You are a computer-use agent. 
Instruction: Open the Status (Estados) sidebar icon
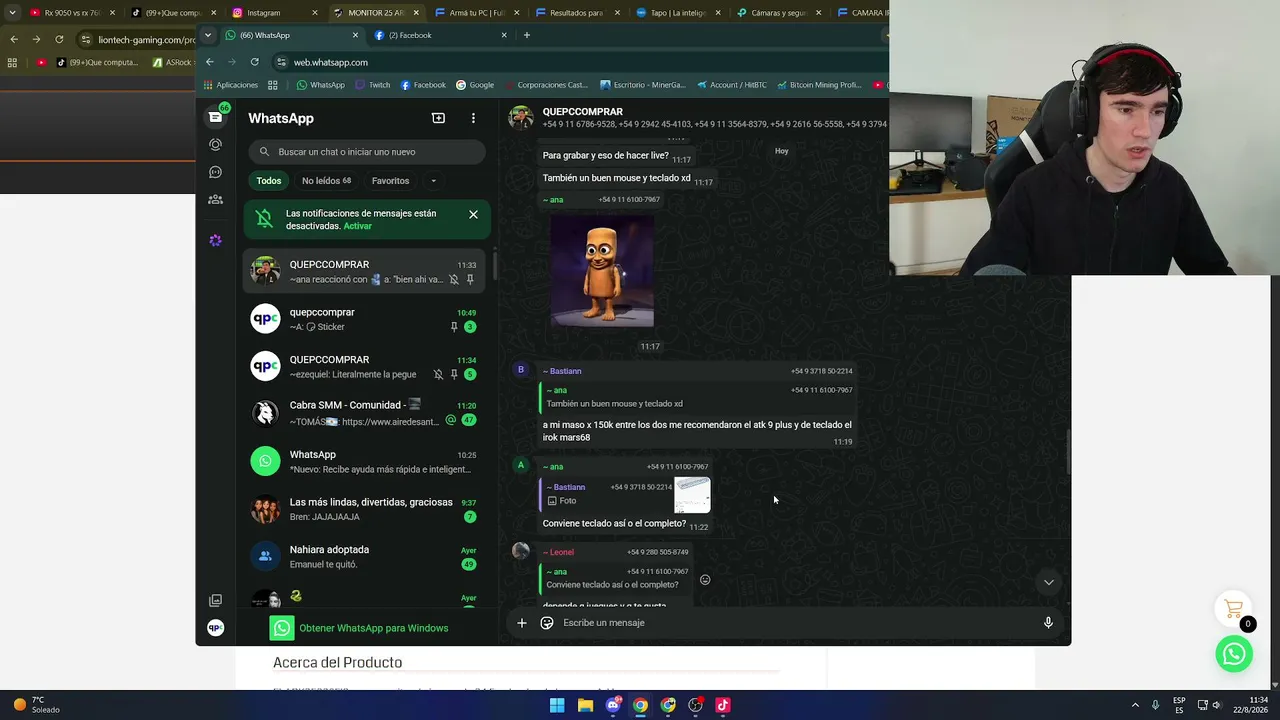click(x=215, y=145)
